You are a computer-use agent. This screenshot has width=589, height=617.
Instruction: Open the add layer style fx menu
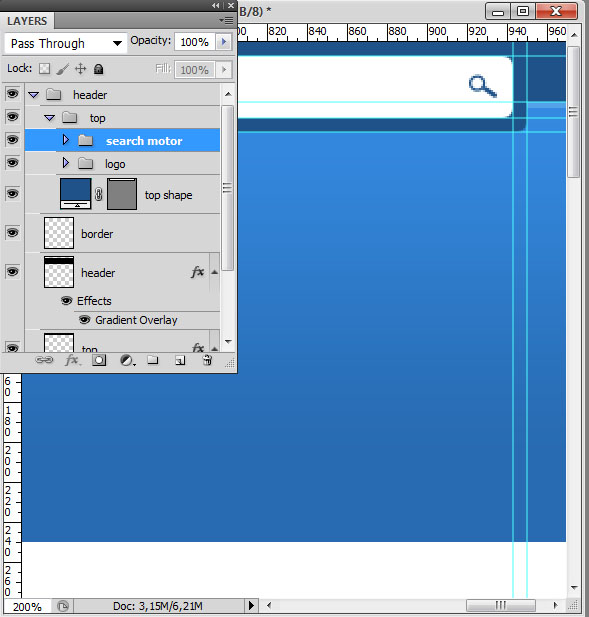coord(72,360)
